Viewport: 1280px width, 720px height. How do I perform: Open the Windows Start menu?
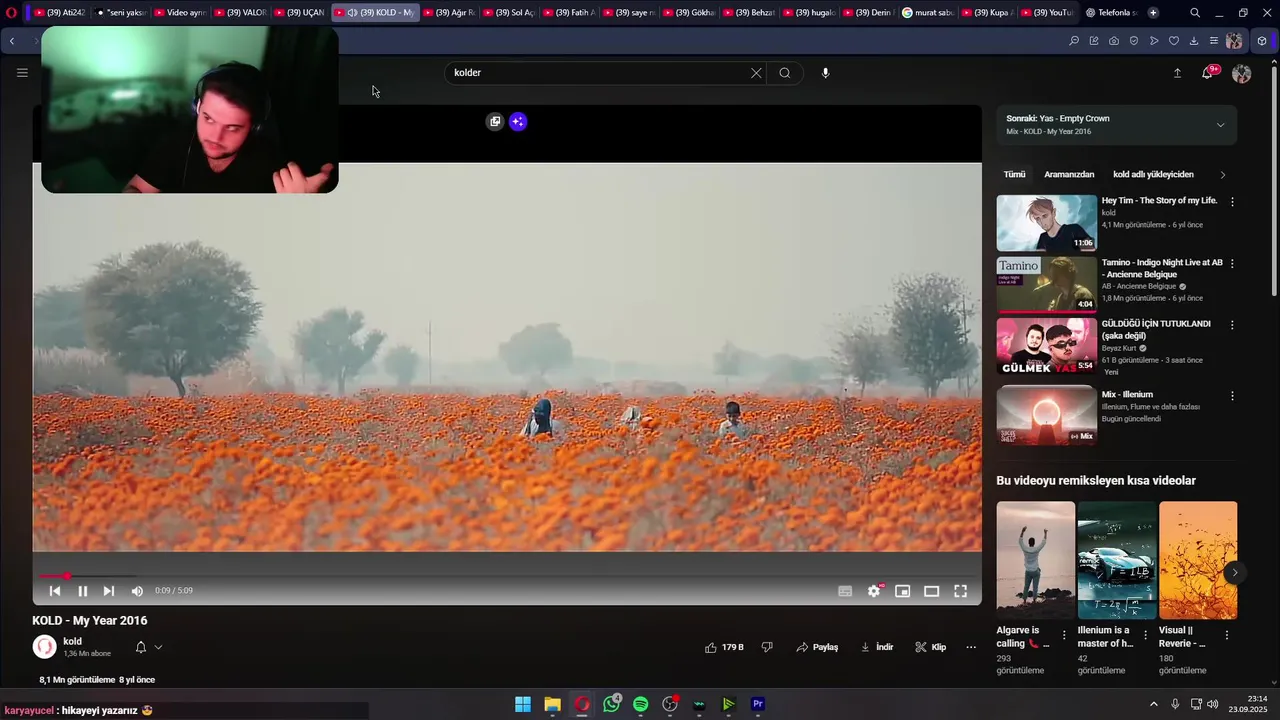click(x=523, y=704)
